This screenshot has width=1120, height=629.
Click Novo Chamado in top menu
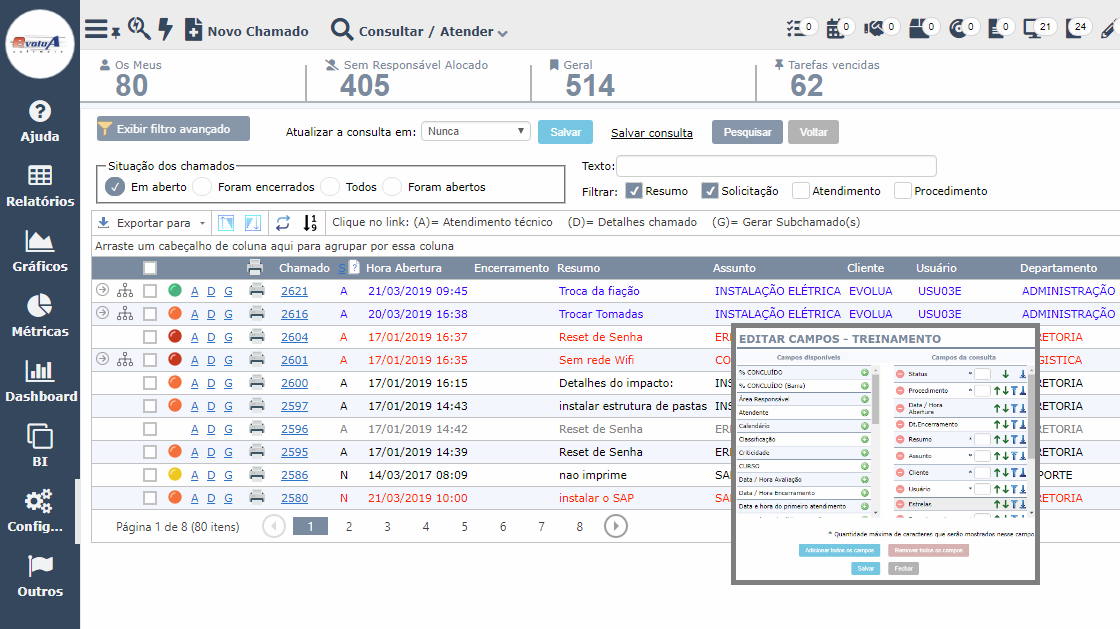coord(247,31)
